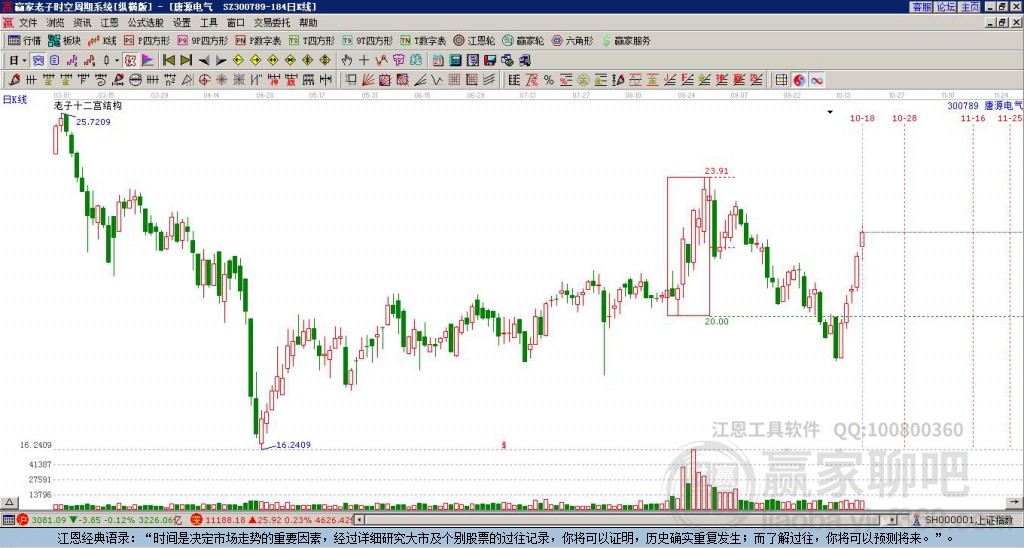Jump to last bar icon
The image size is (1024, 548).
click(185, 61)
